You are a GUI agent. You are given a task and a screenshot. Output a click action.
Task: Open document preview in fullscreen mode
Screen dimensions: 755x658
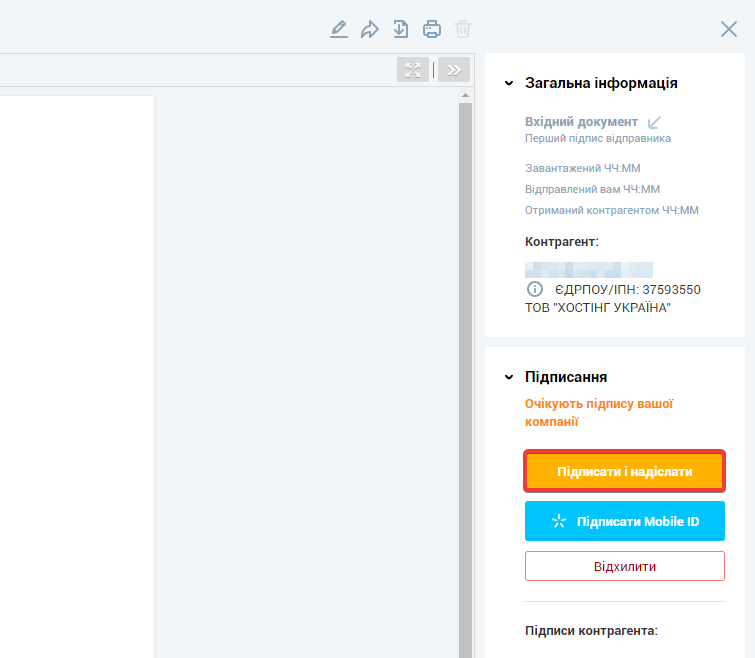tap(413, 69)
